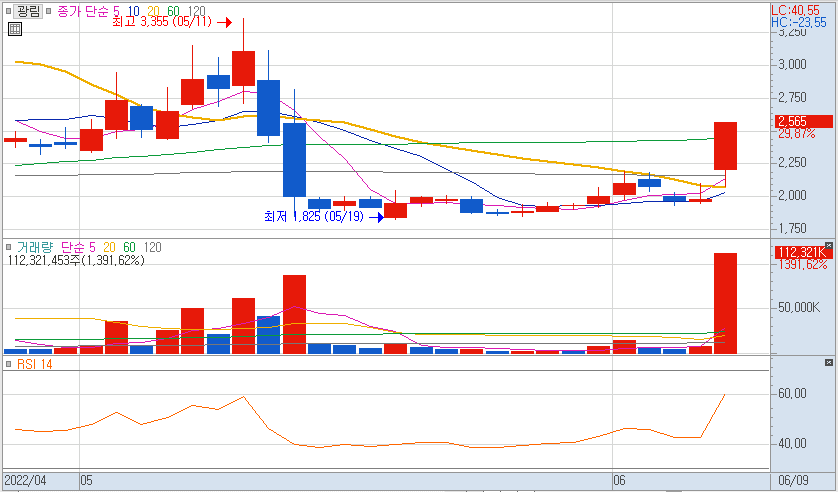This screenshot has height=492, width=838.
Task: Click the 06 month marker on time axis
Action: [619, 480]
